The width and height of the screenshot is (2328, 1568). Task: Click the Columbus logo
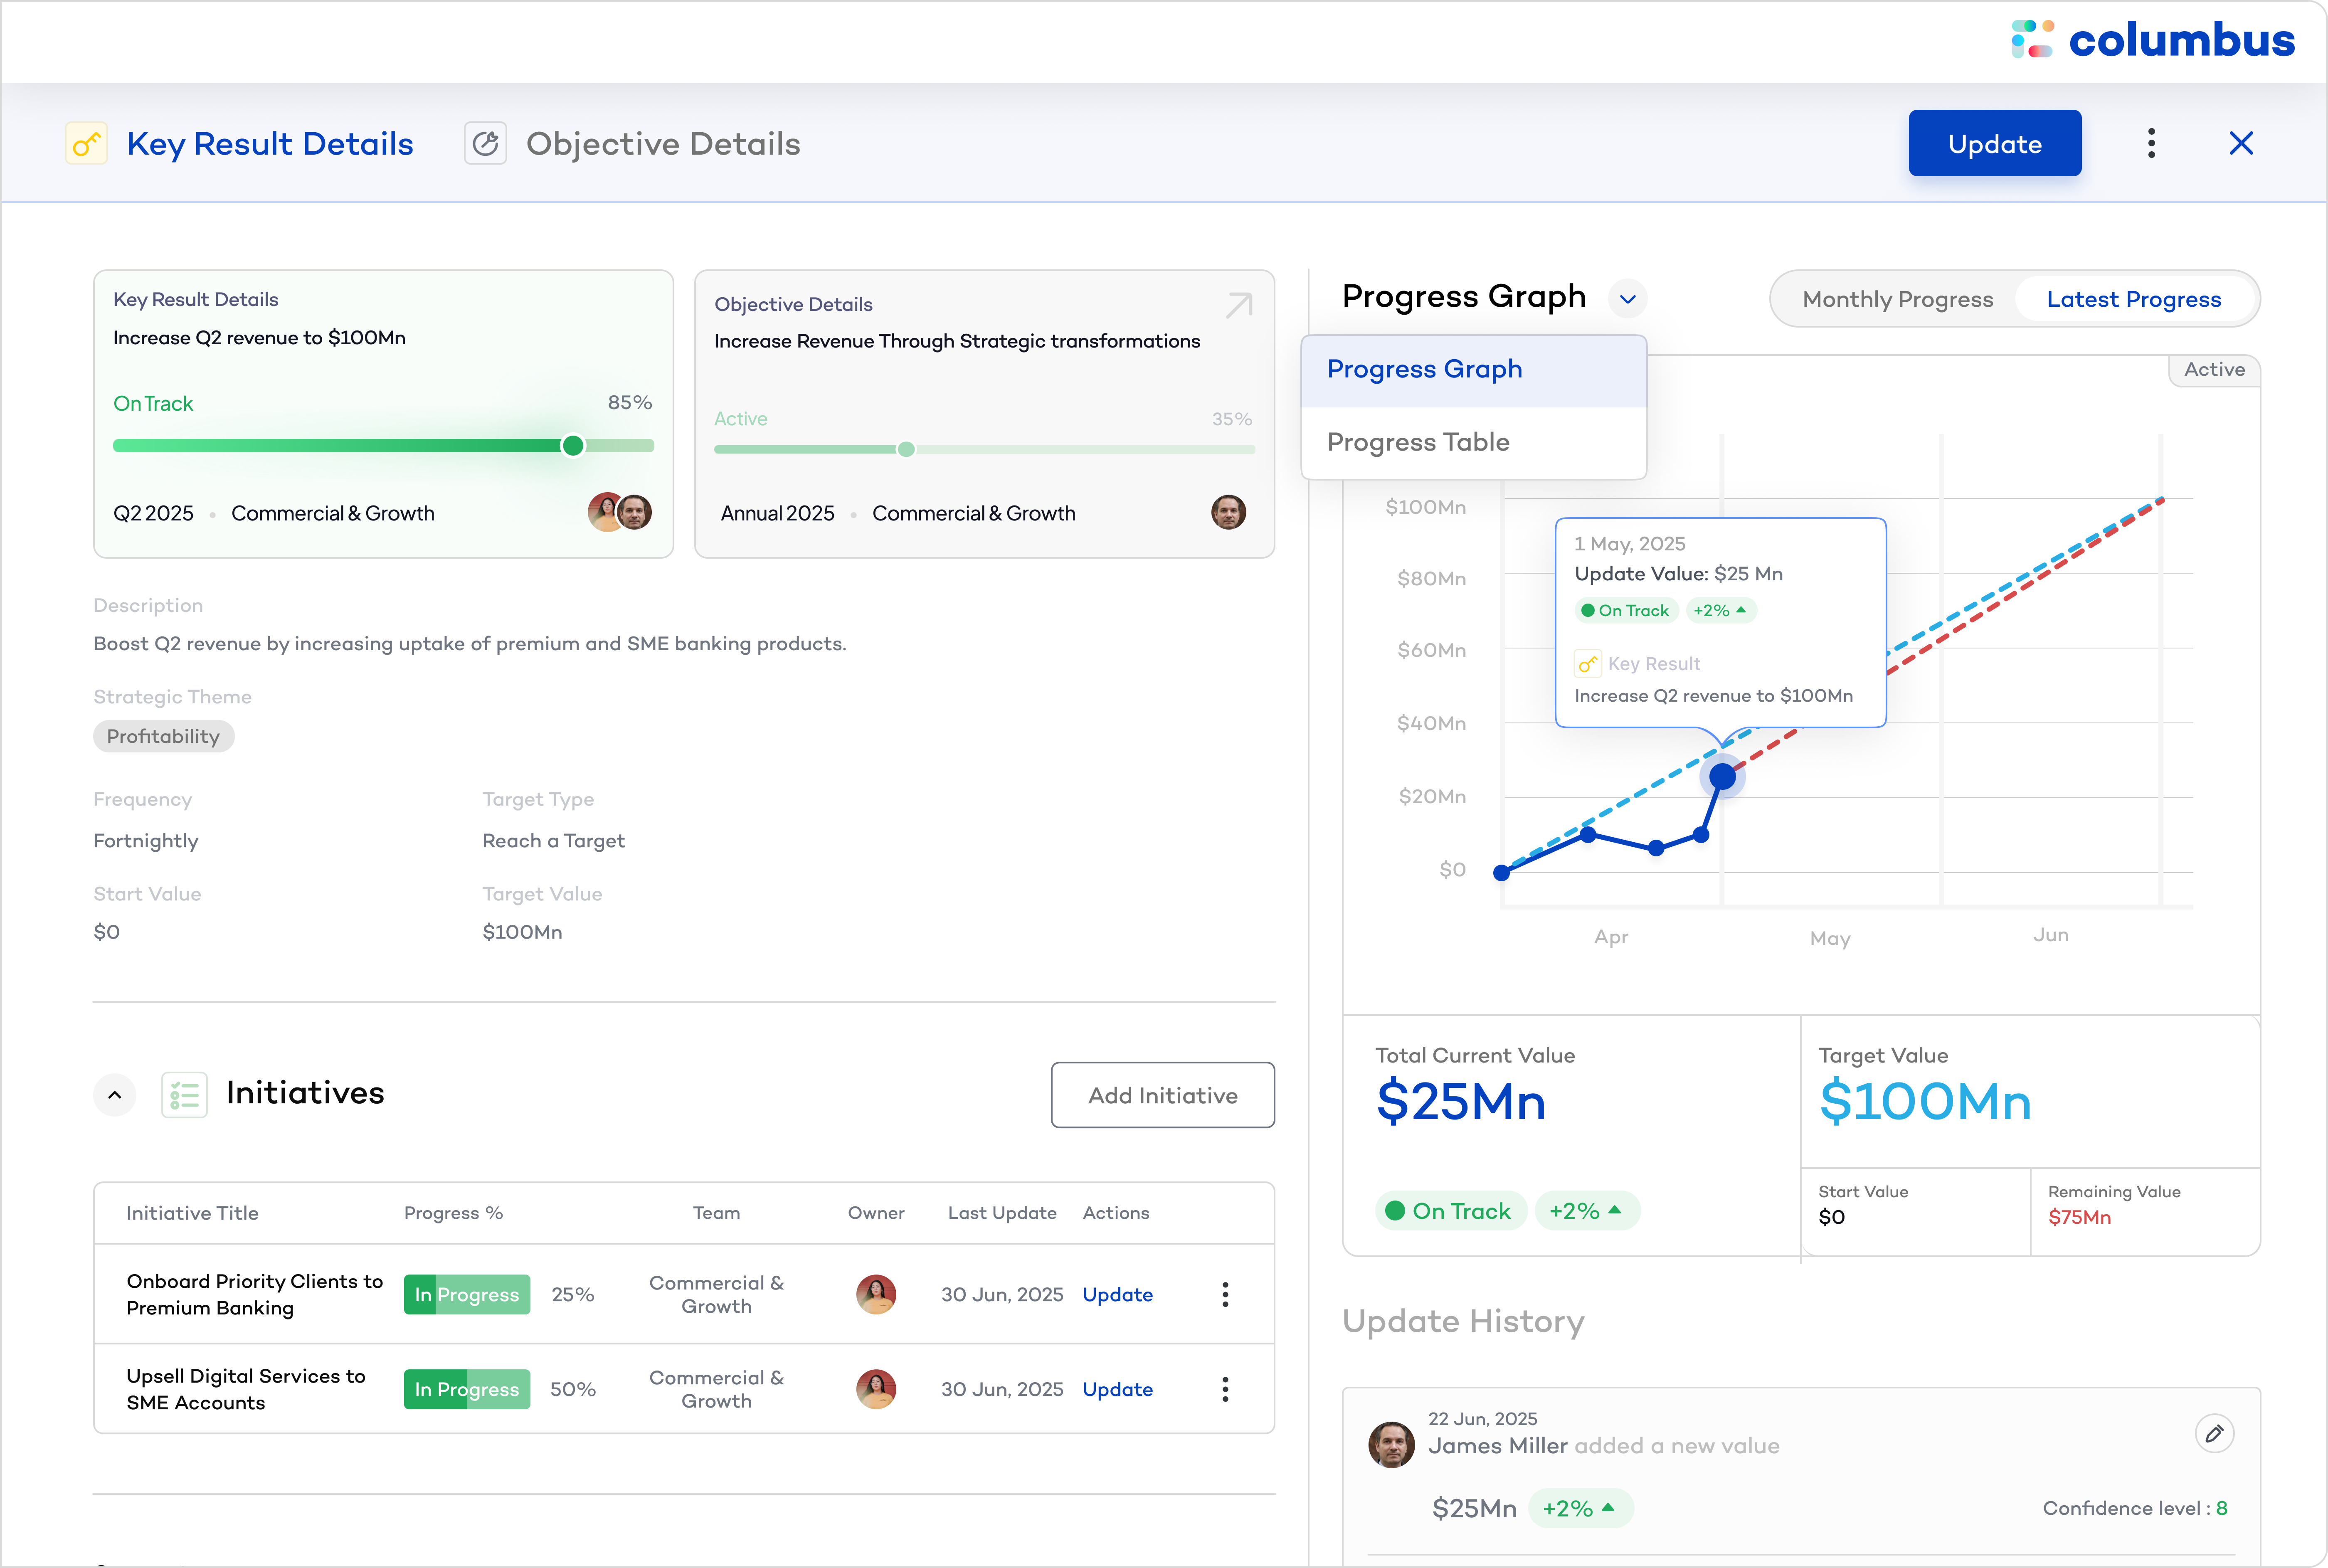pos(2153,40)
